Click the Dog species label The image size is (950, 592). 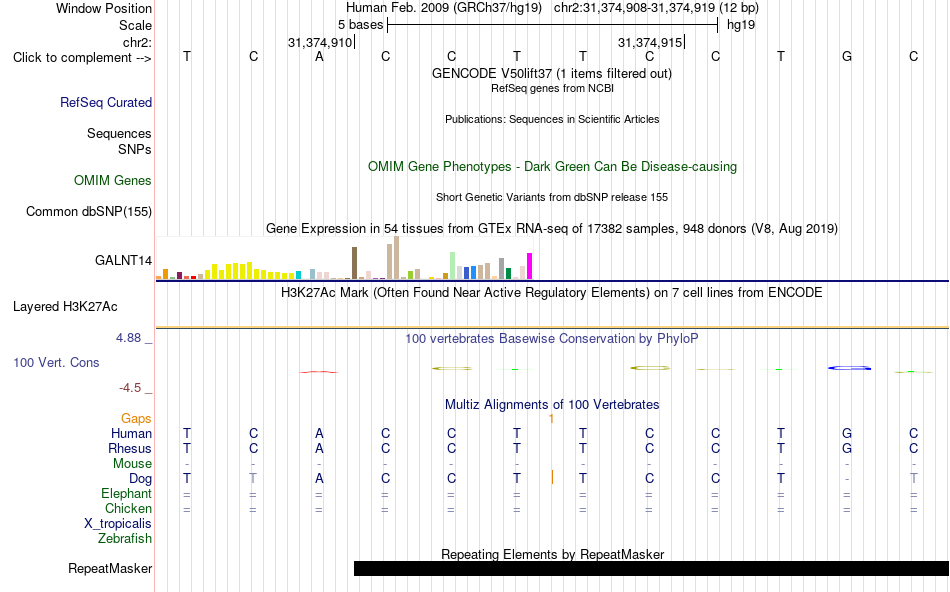[141, 479]
